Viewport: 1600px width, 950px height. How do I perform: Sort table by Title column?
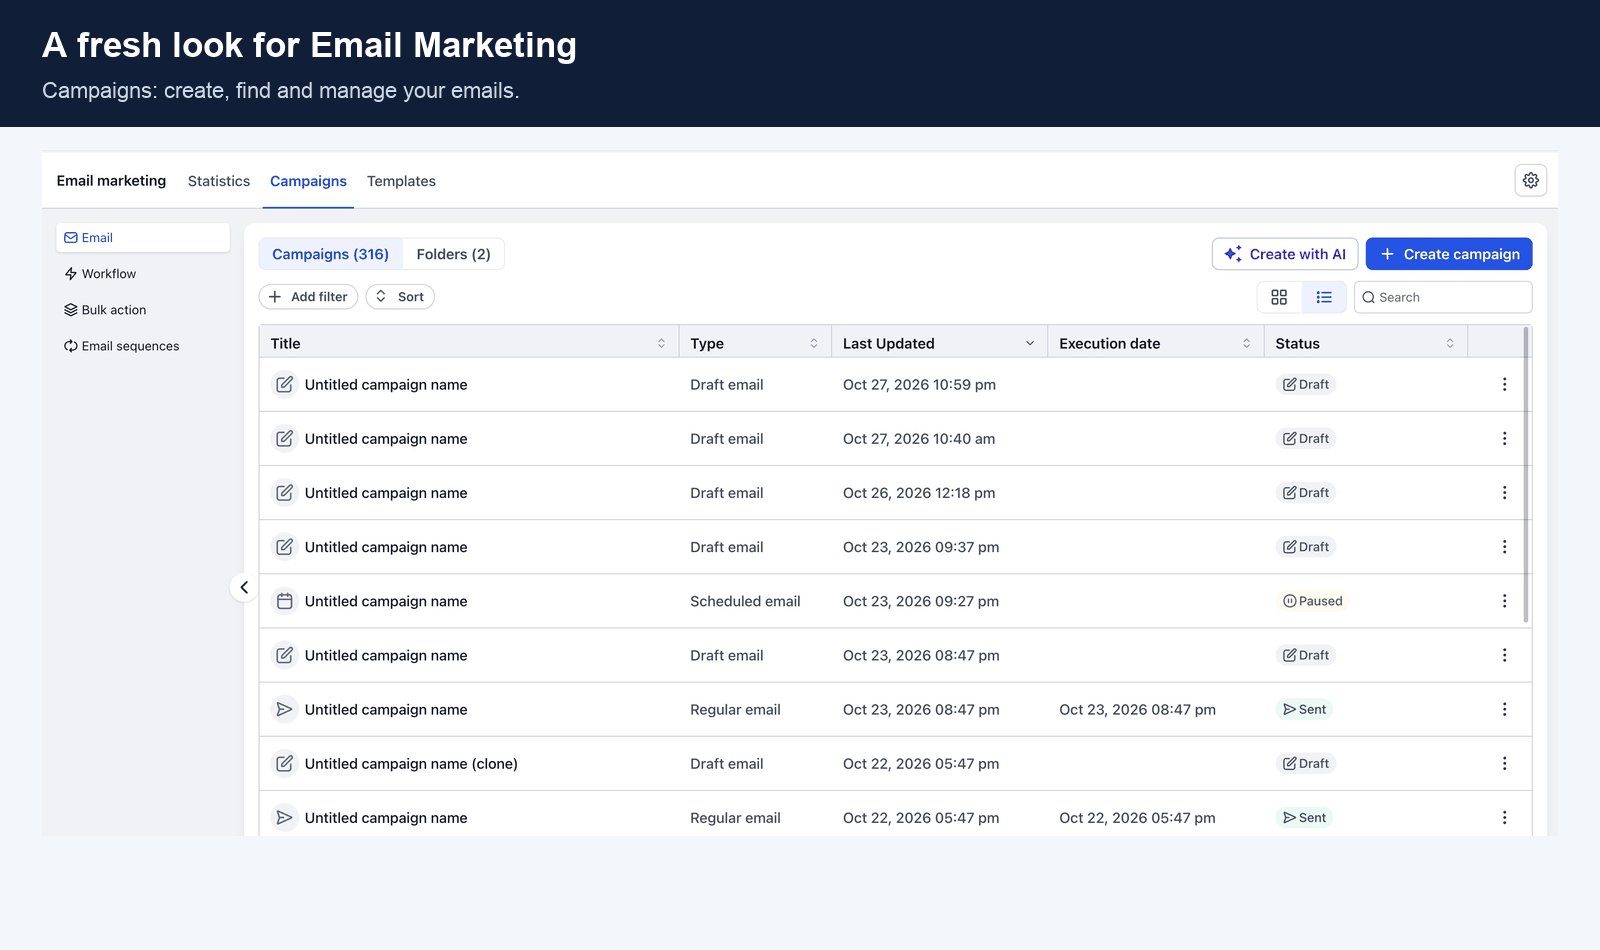click(x=661, y=343)
